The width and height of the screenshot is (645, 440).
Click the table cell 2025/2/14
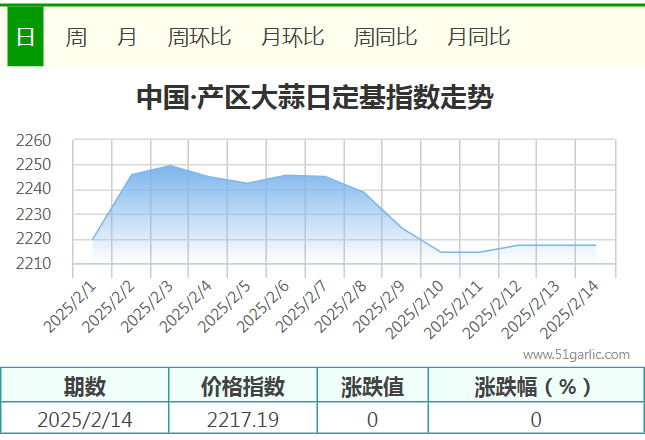pos(85,419)
